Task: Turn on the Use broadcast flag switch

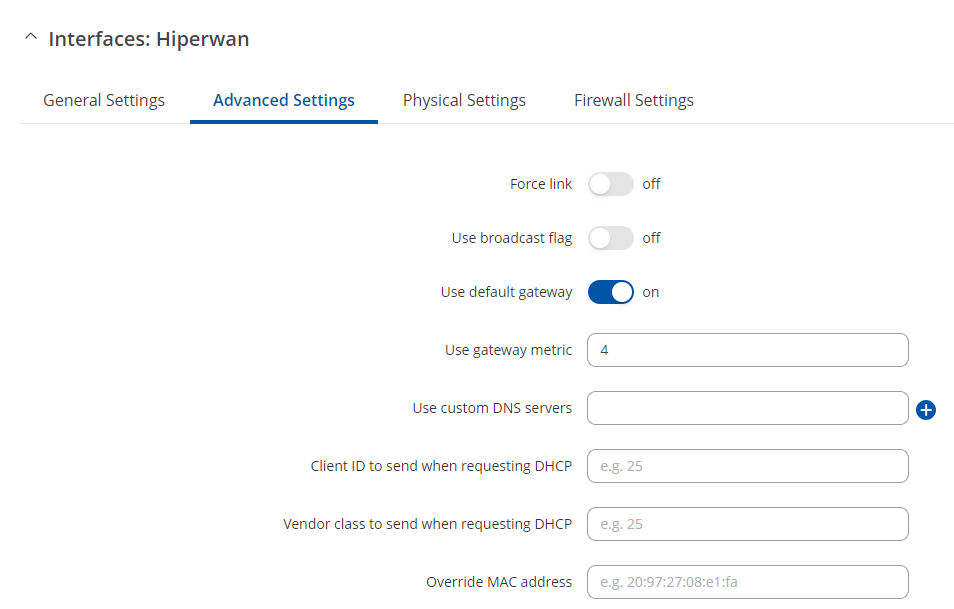Action: pyautogui.click(x=610, y=238)
